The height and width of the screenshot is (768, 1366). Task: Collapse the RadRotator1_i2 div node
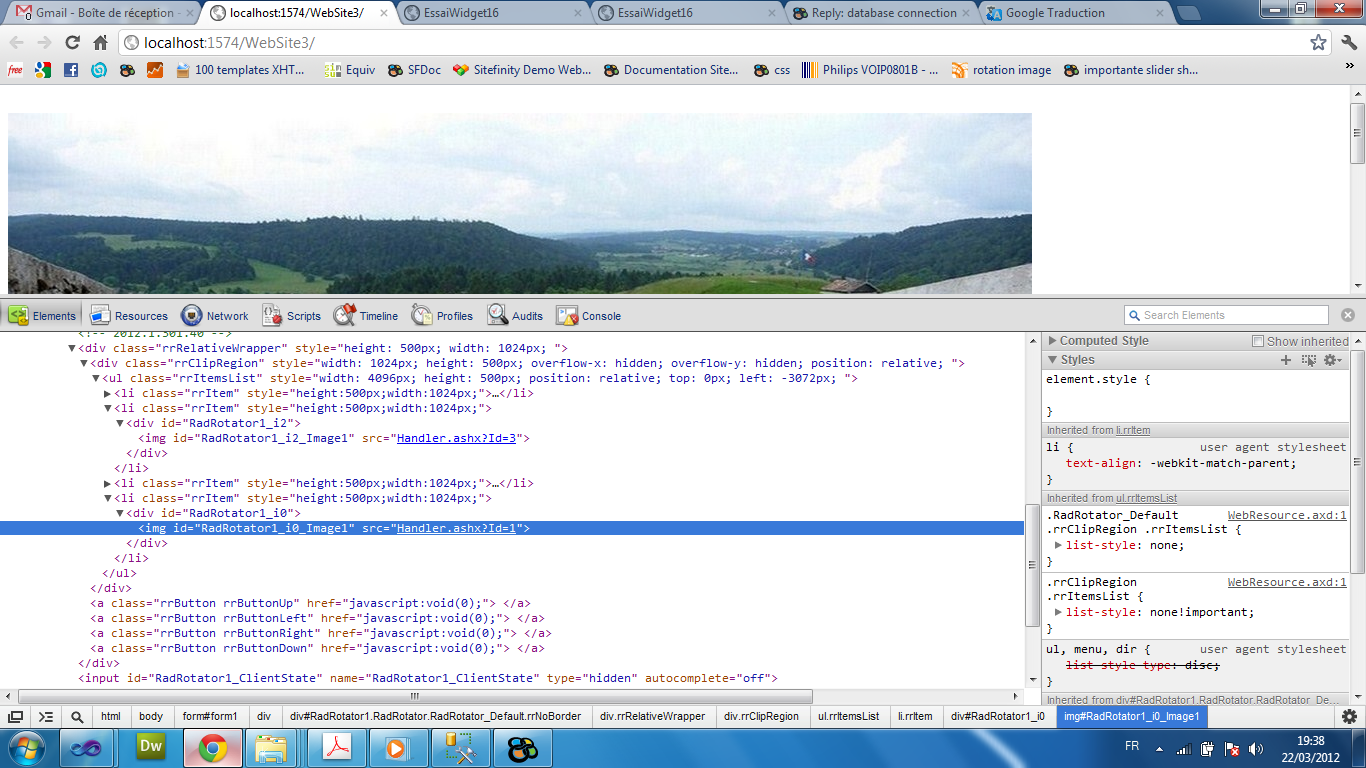pyautogui.click(x=120, y=423)
